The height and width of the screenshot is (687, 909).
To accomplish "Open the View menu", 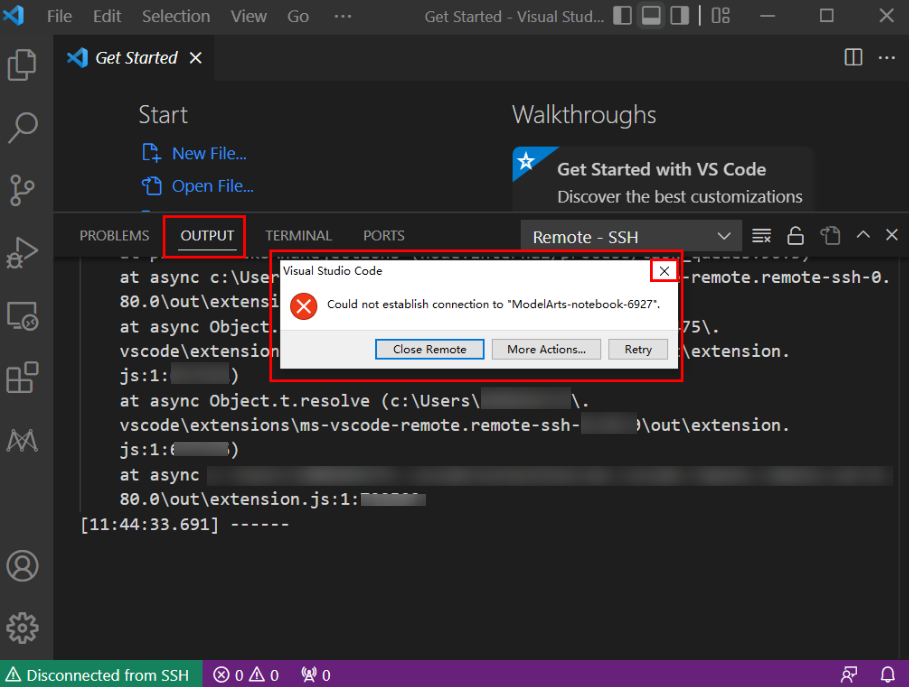I will click(x=249, y=16).
